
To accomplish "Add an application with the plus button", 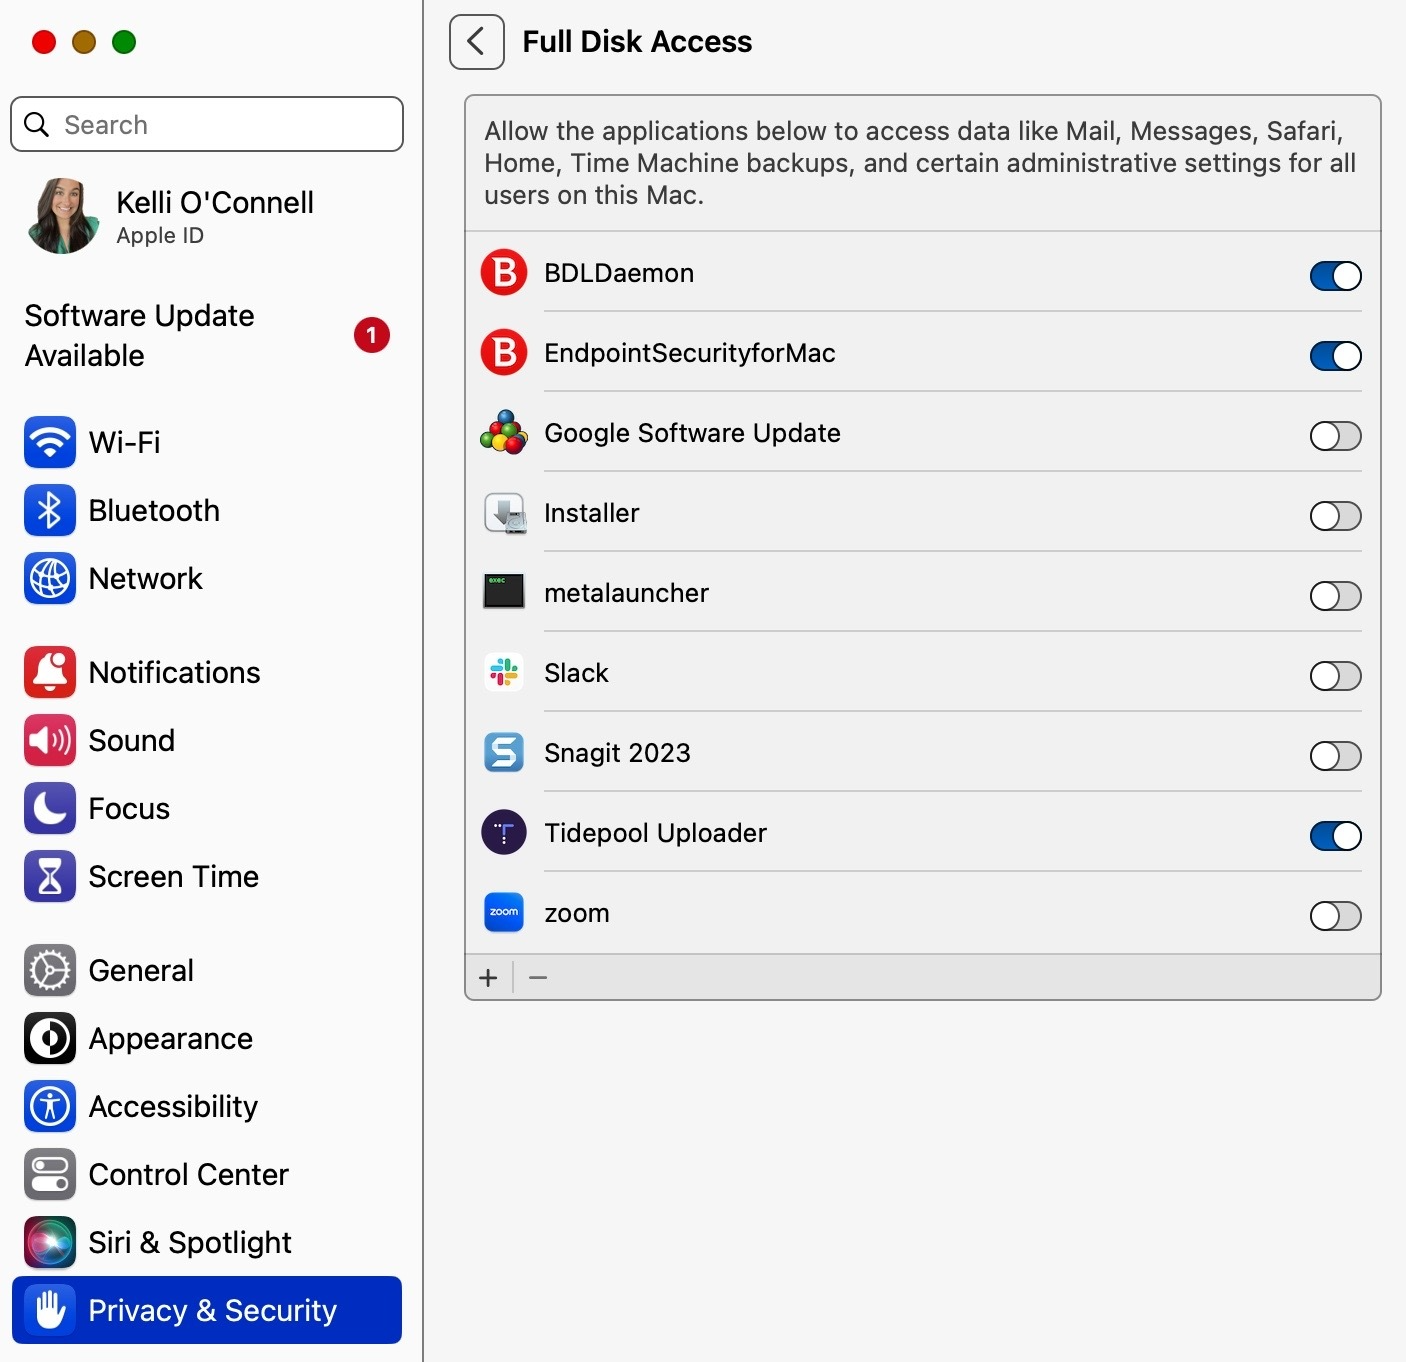I will coord(488,978).
